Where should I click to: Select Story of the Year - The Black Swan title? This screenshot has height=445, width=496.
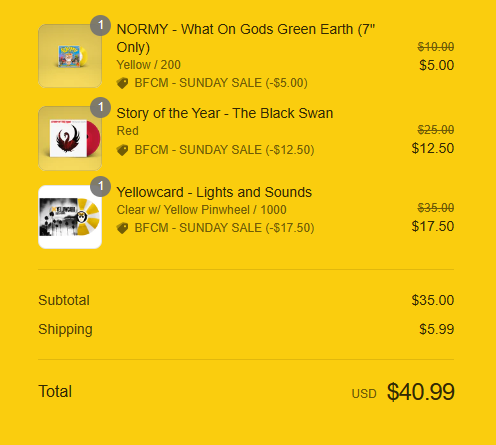225,113
